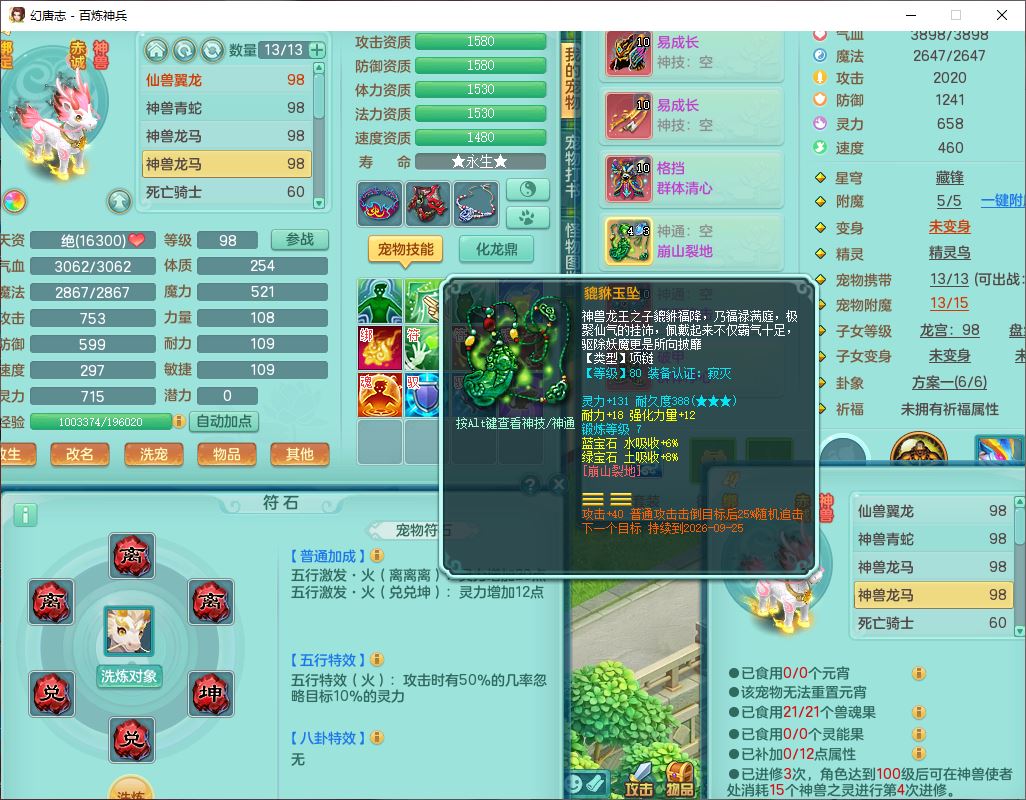Select the fire skill icon marked 绑
Viewport: 1026px width, 800px height.
point(380,348)
